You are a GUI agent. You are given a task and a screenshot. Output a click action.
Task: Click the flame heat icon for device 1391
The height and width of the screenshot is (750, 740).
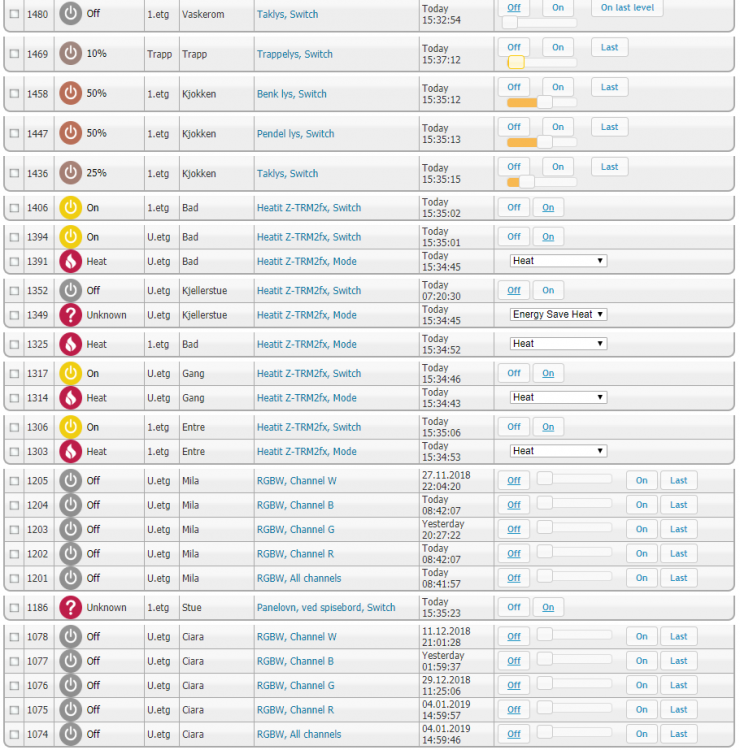pos(70,261)
